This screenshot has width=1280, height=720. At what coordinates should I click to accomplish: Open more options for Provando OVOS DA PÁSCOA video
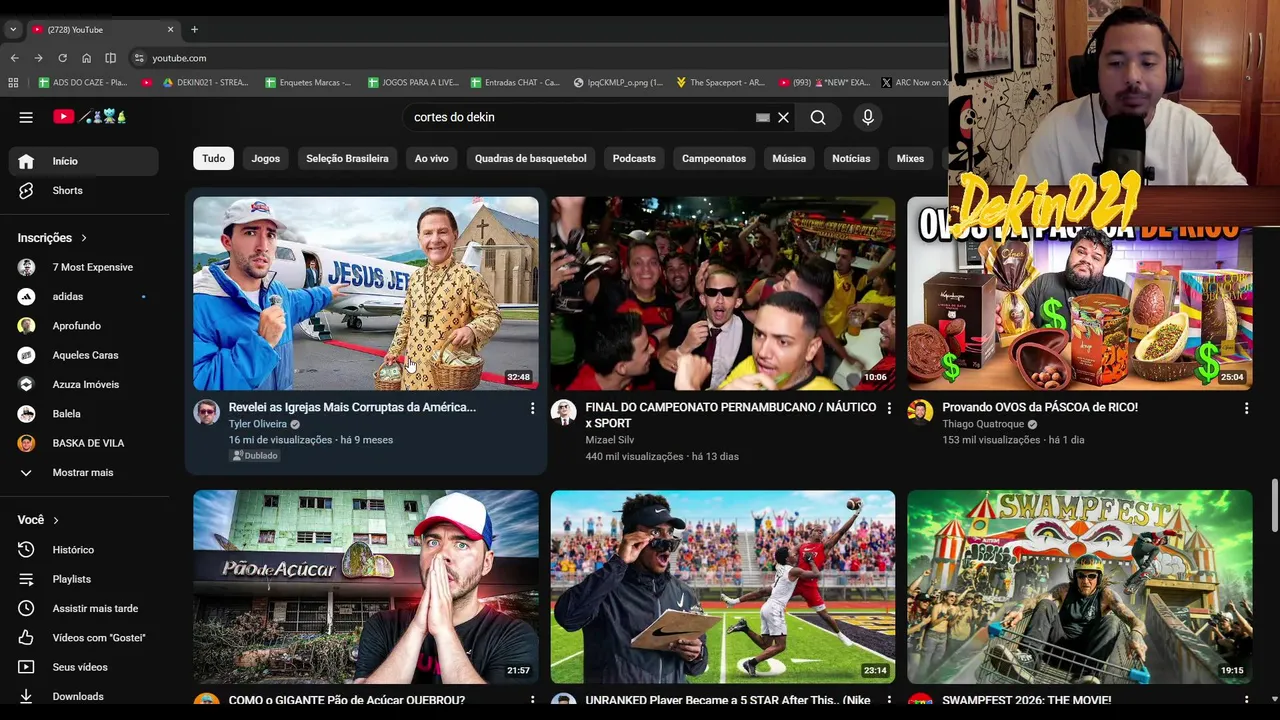tap(1246, 408)
